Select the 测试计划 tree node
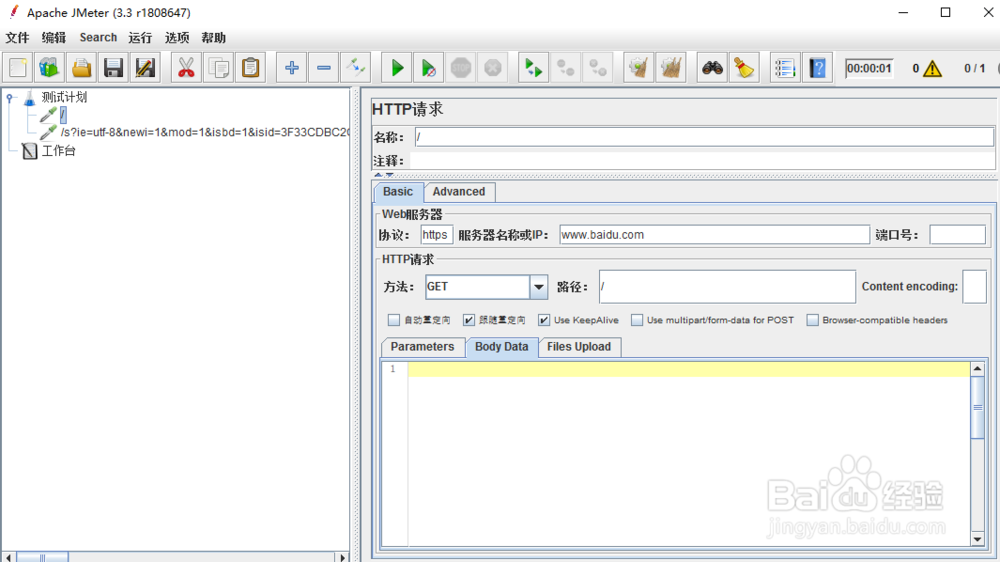1000x562 pixels. [x=64, y=98]
